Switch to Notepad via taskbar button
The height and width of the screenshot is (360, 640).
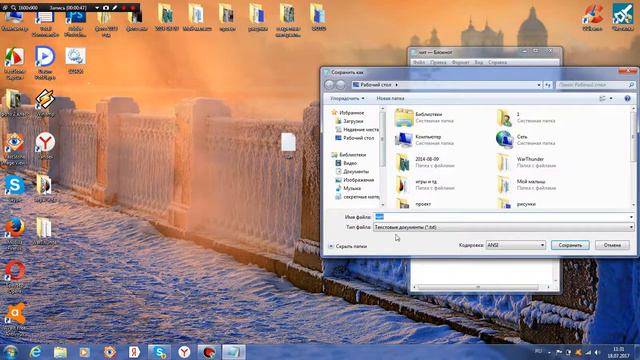(x=234, y=352)
